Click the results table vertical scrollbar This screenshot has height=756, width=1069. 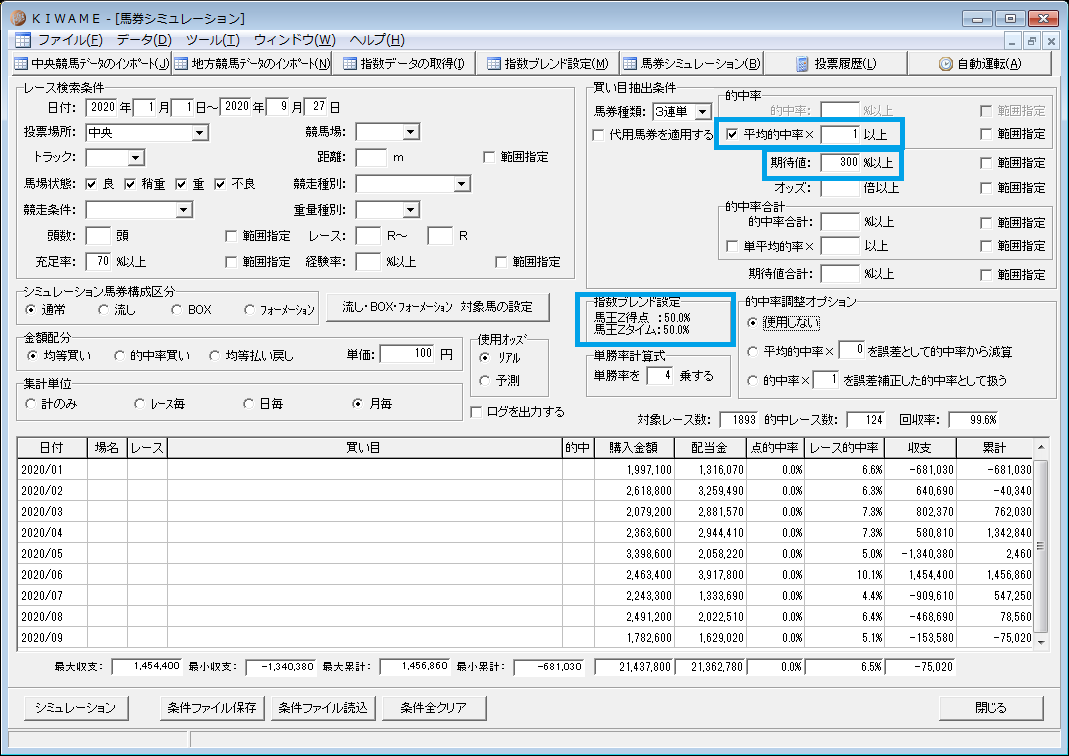[1040, 543]
